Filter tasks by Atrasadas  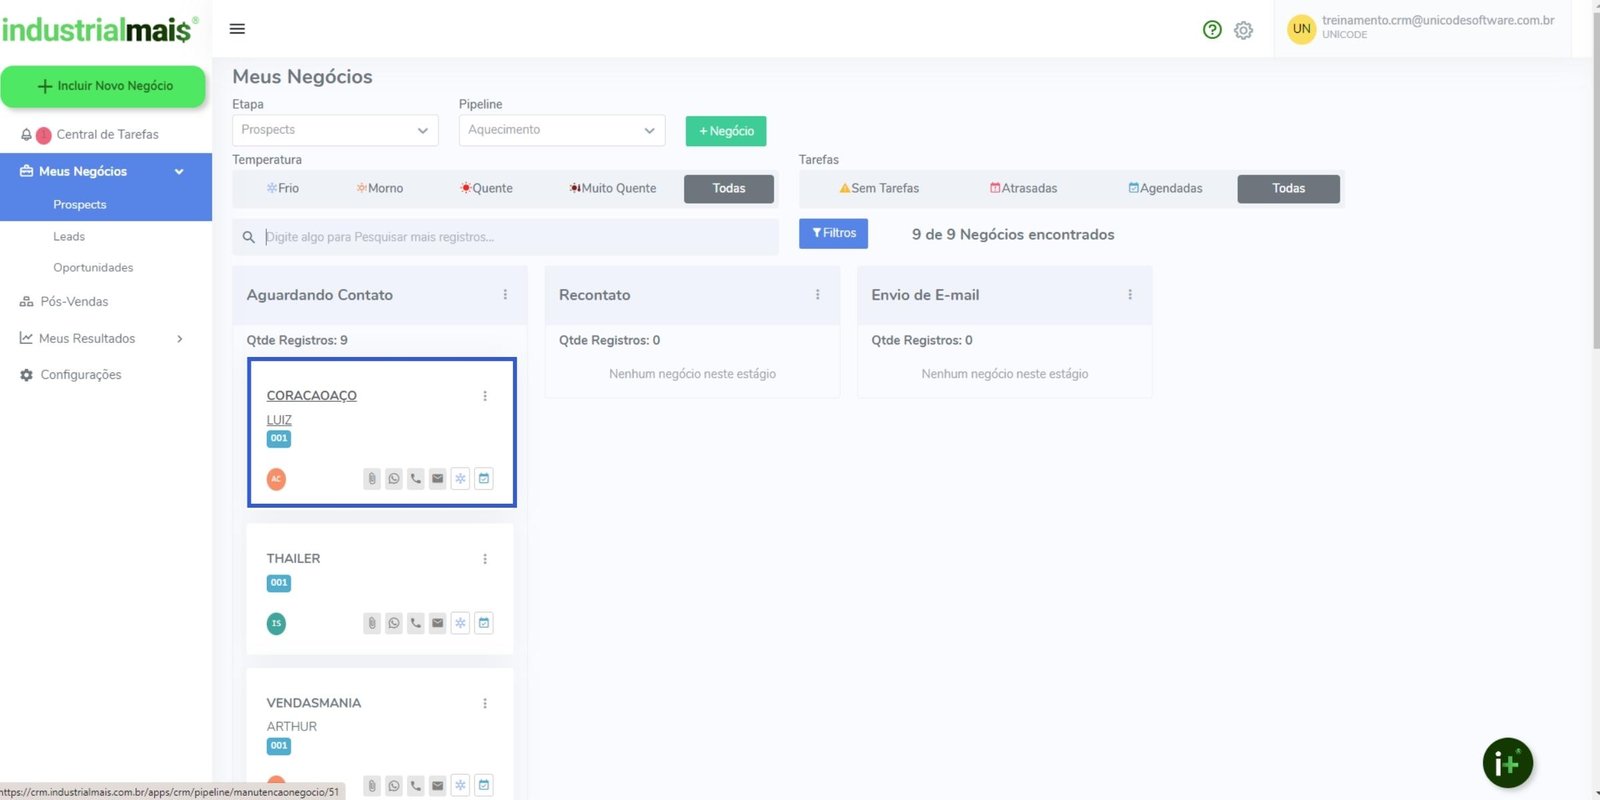coord(1023,188)
